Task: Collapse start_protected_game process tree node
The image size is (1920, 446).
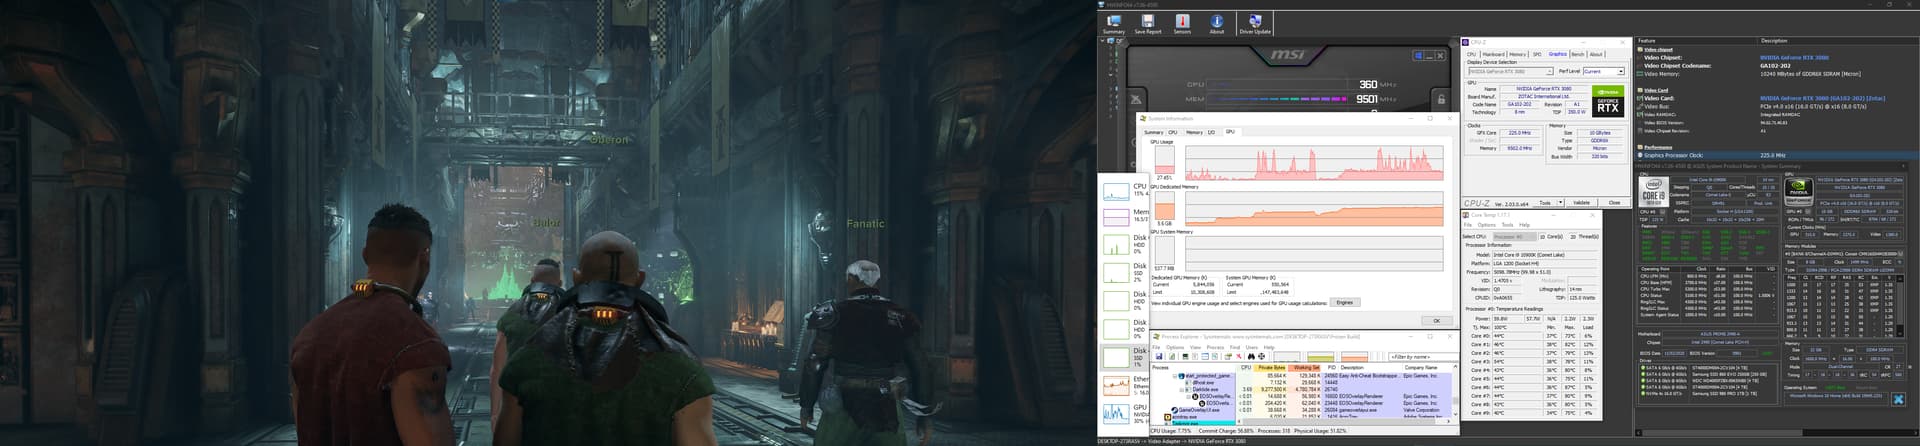Action: [1175, 376]
